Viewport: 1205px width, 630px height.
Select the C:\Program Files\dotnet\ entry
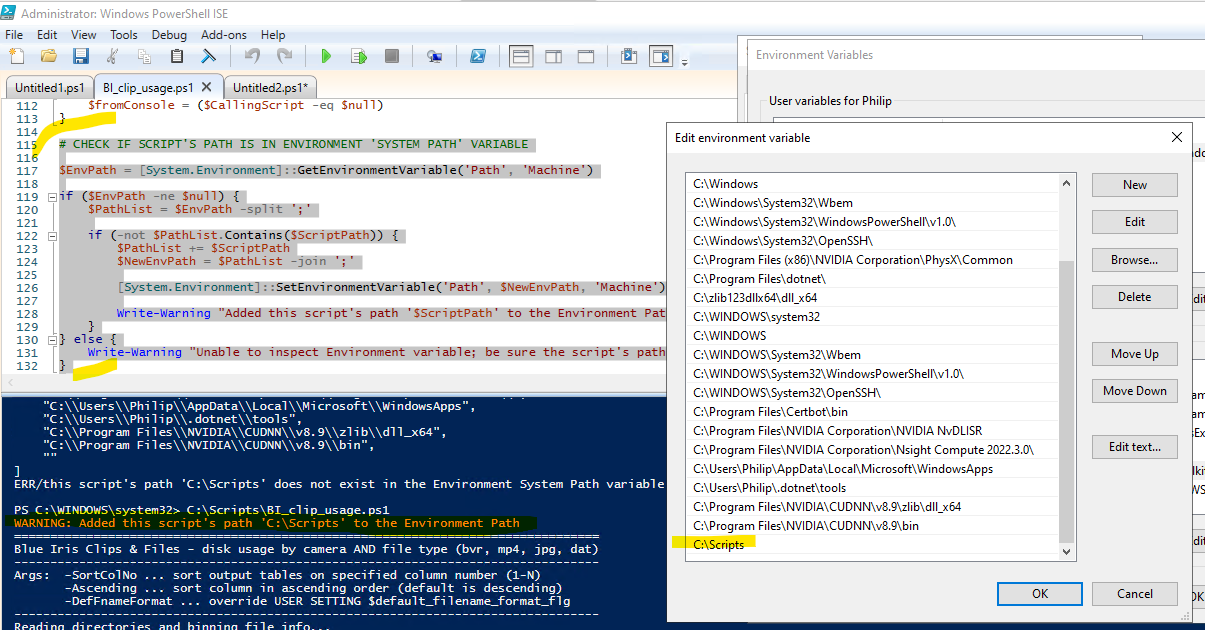(x=872, y=279)
